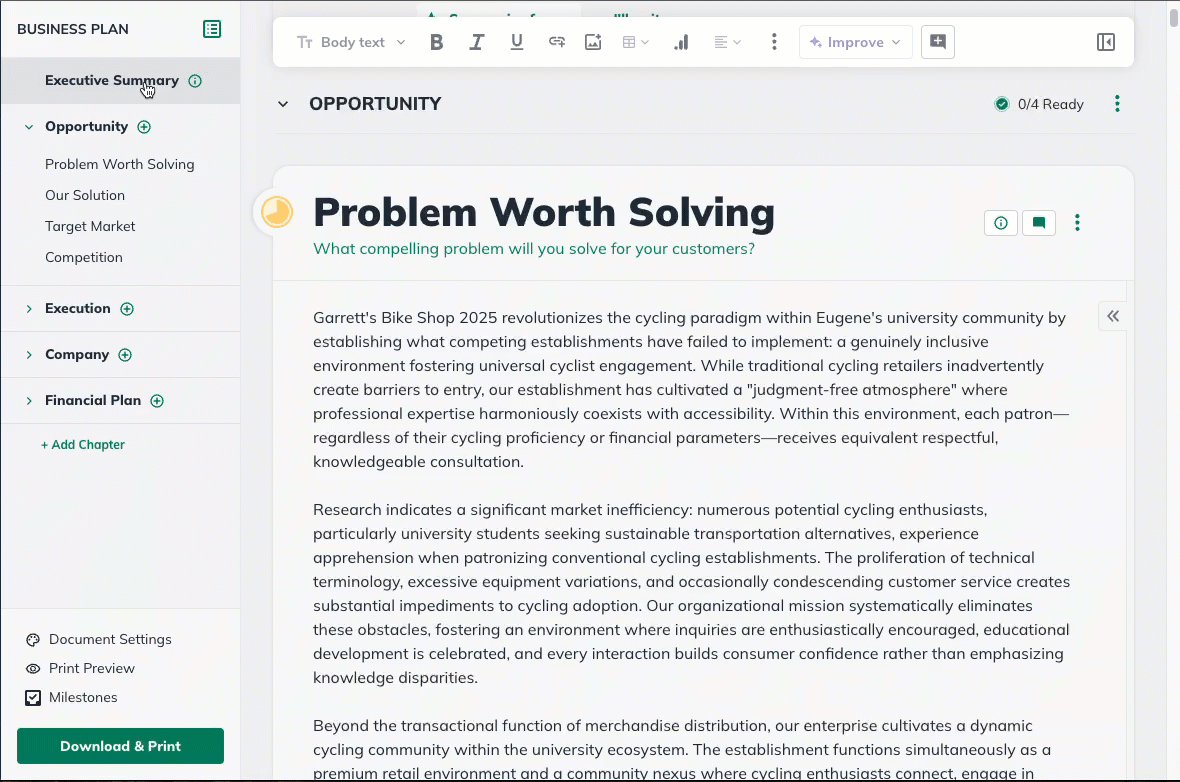
Task: Add a comment from toolbar
Action: click(x=938, y=42)
